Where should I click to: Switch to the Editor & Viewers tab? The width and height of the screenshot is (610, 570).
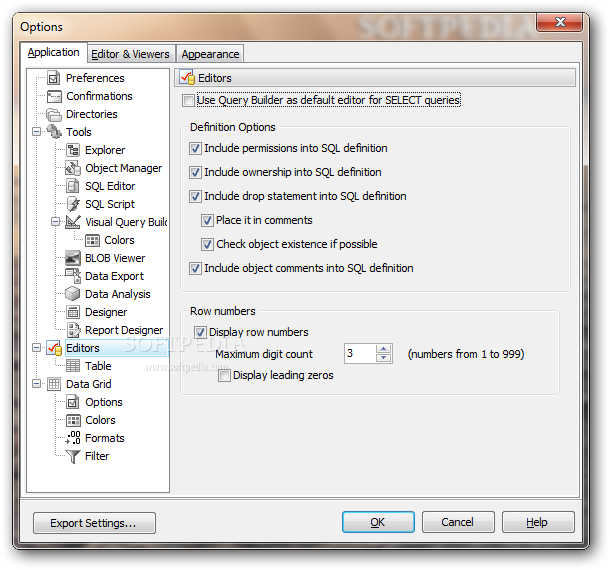pyautogui.click(x=131, y=54)
